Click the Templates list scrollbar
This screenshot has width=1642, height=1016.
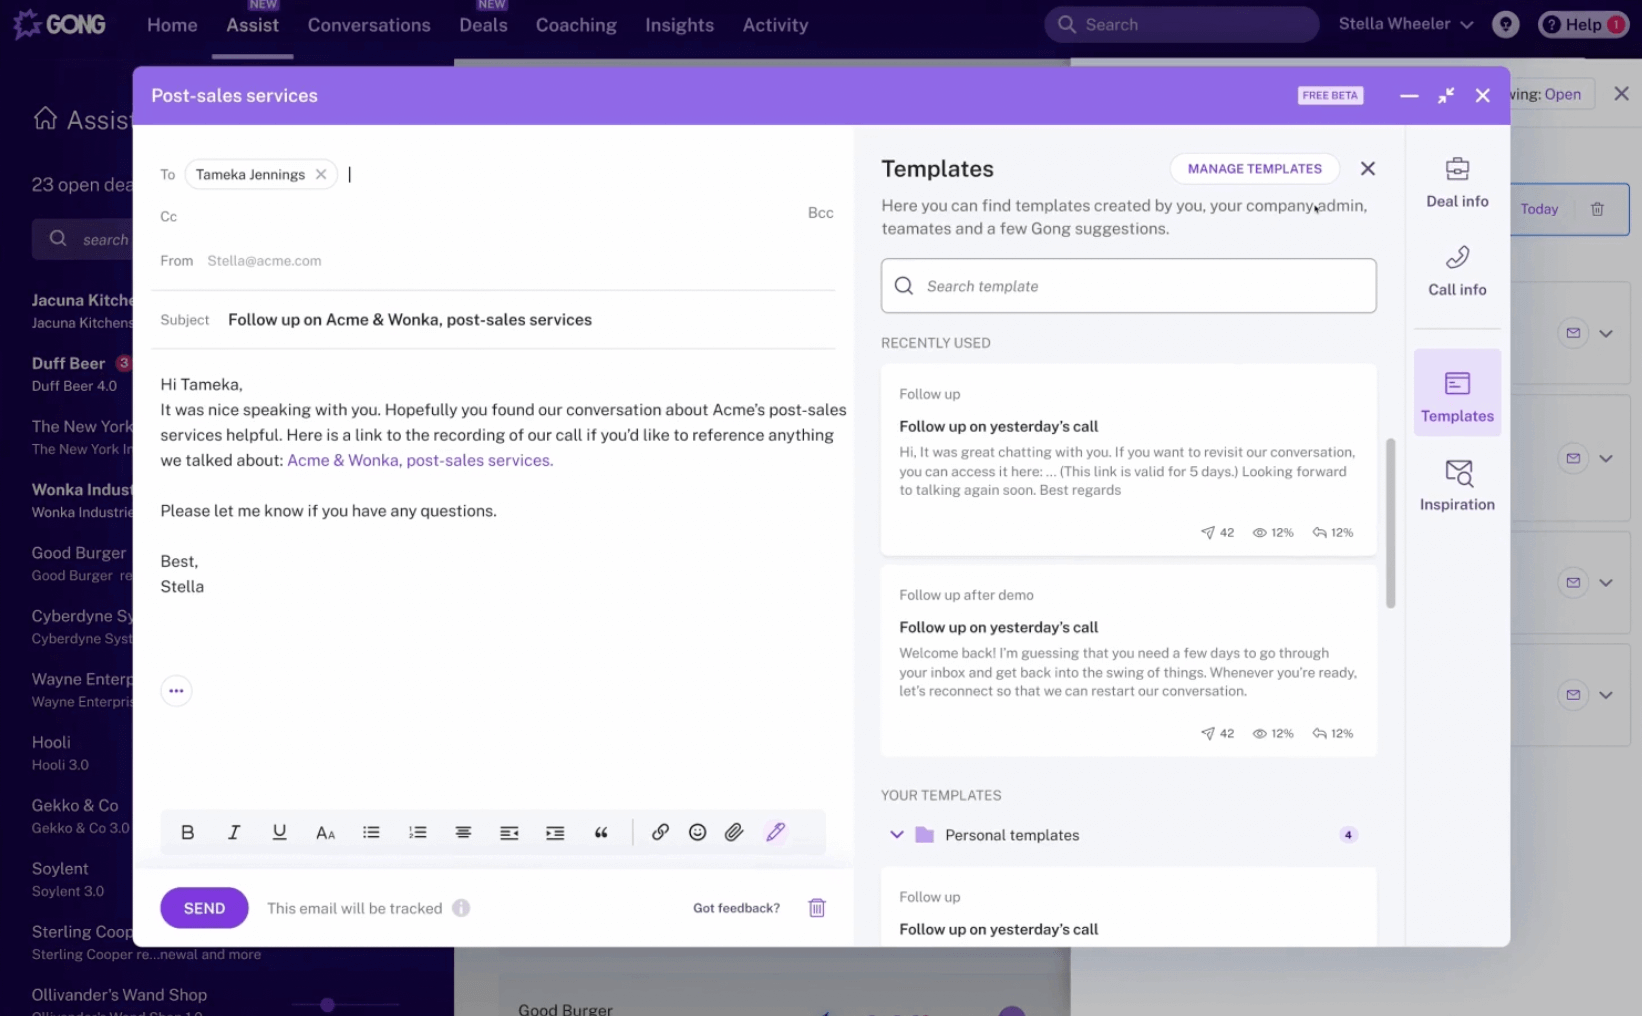[1390, 522]
